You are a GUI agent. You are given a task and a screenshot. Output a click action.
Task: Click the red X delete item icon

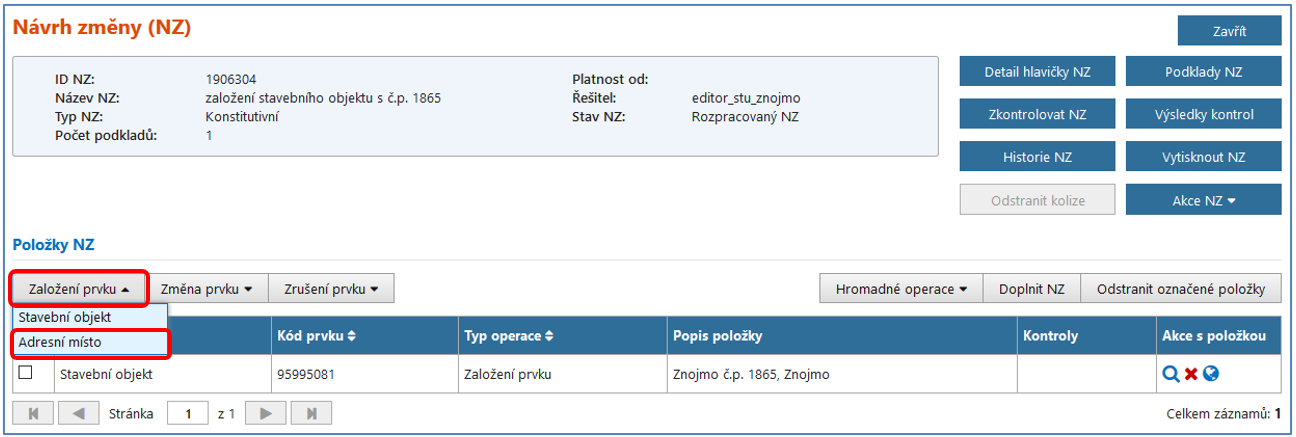[x=1191, y=375]
